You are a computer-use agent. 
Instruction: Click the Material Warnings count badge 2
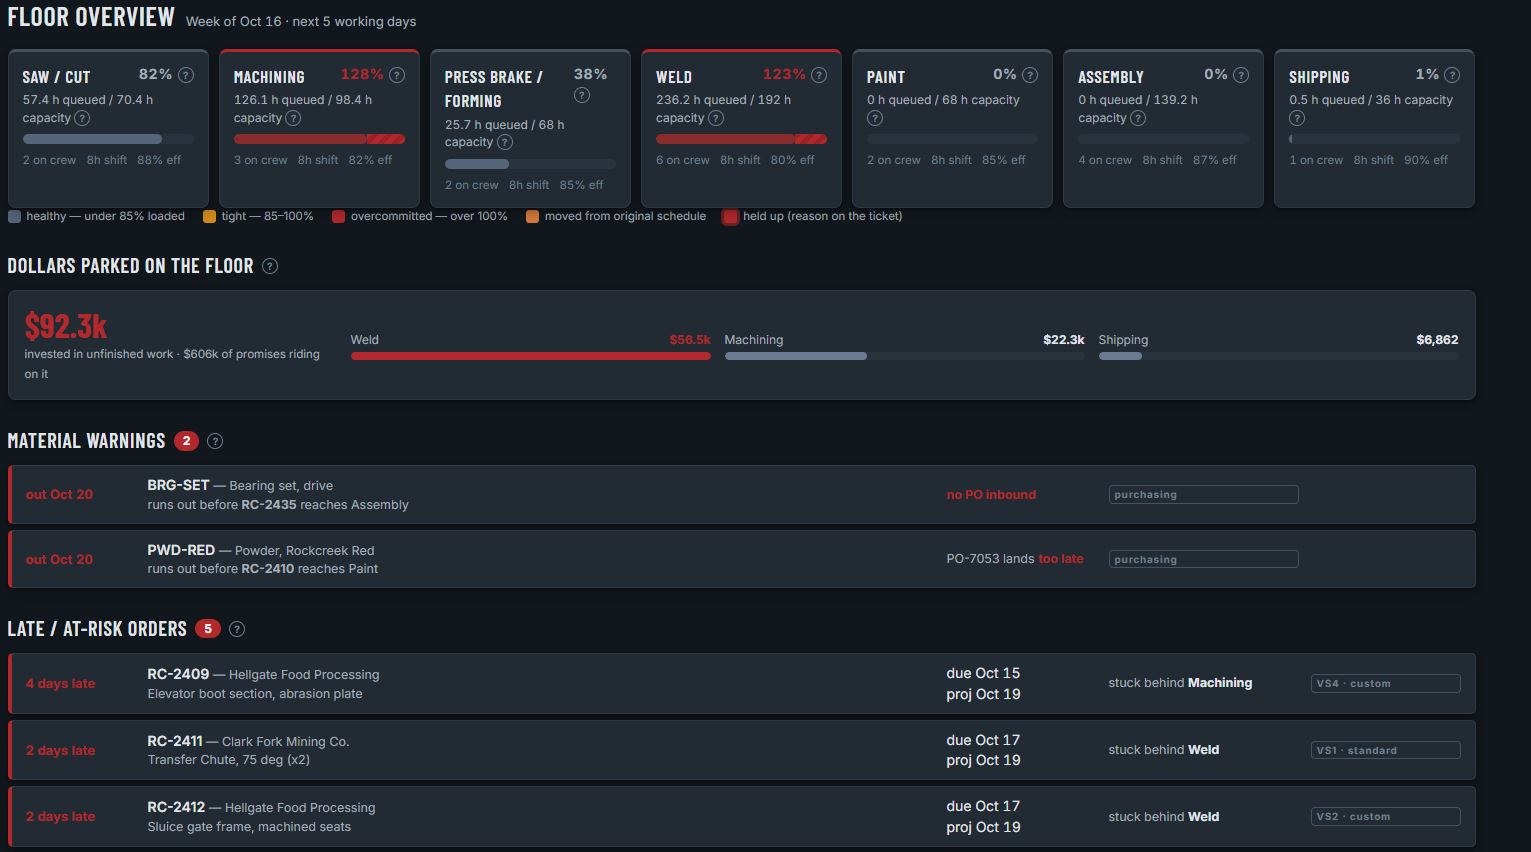tap(186, 441)
